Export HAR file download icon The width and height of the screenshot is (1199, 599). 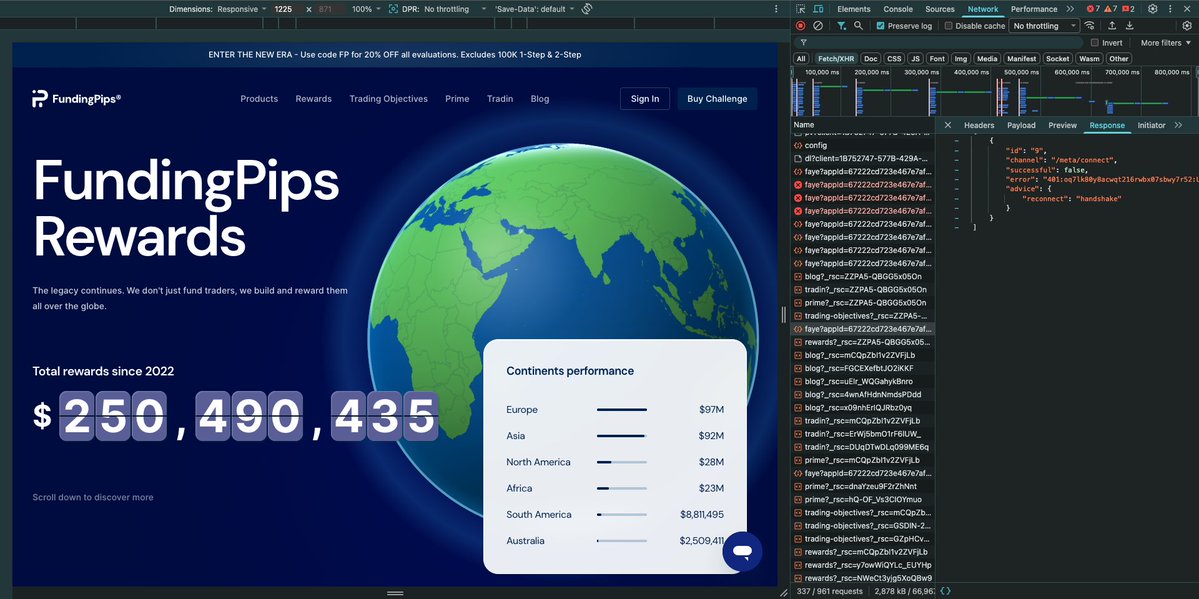[x=1129, y=26]
